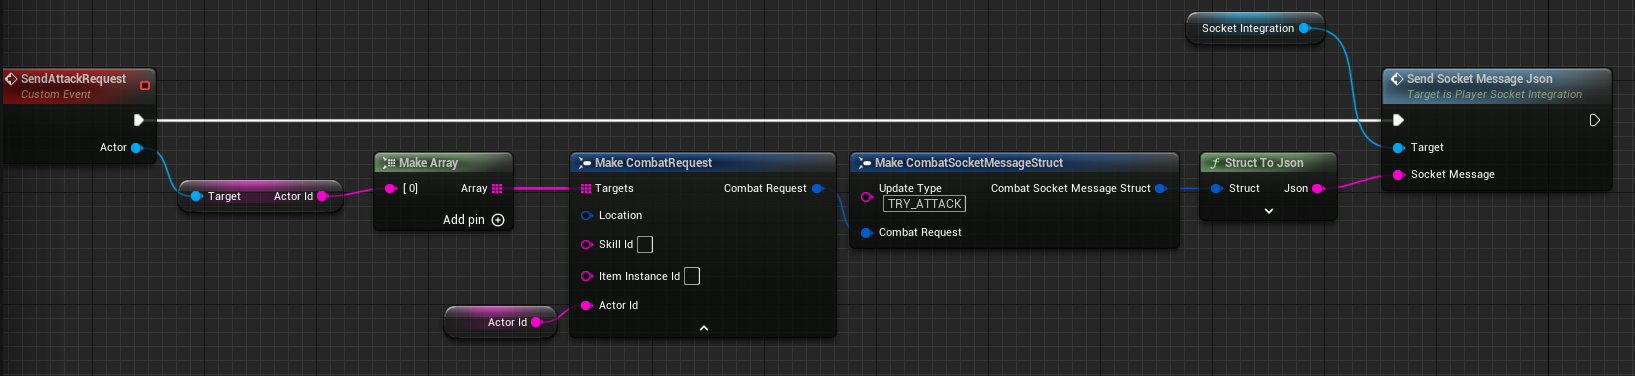Select the Socket Integration variable node
Viewport: 1635px width, 376px height.
(x=1255, y=28)
